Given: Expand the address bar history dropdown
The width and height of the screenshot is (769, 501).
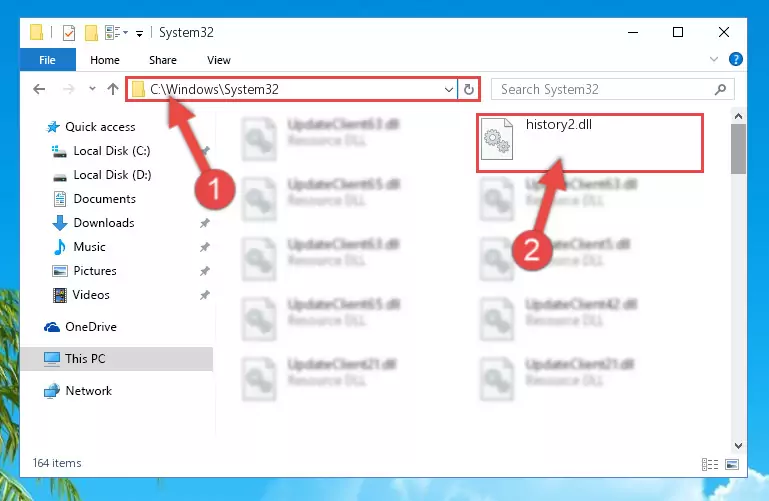Looking at the screenshot, I should [x=448, y=89].
